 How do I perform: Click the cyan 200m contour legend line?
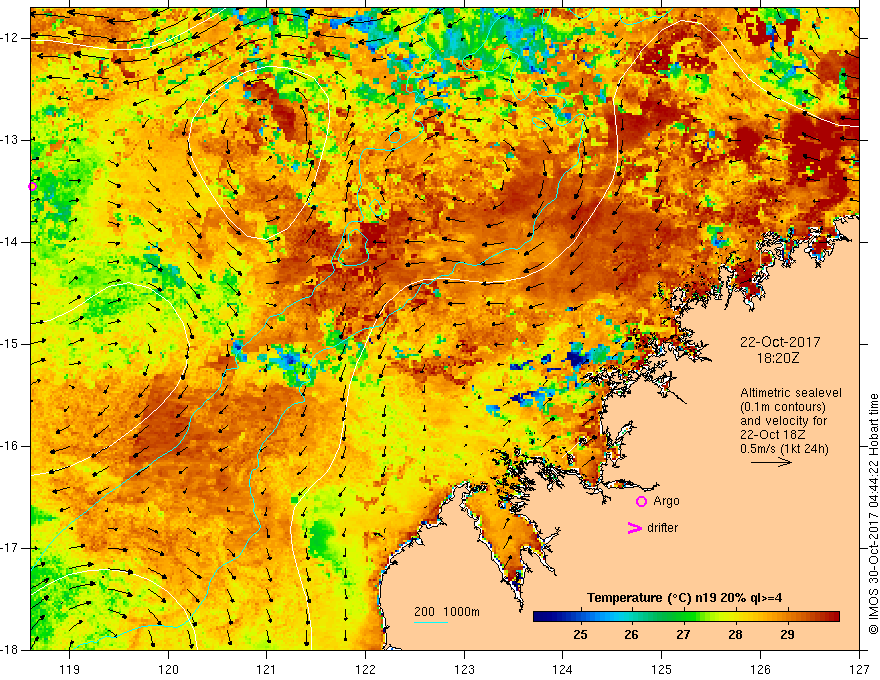(x=431, y=622)
